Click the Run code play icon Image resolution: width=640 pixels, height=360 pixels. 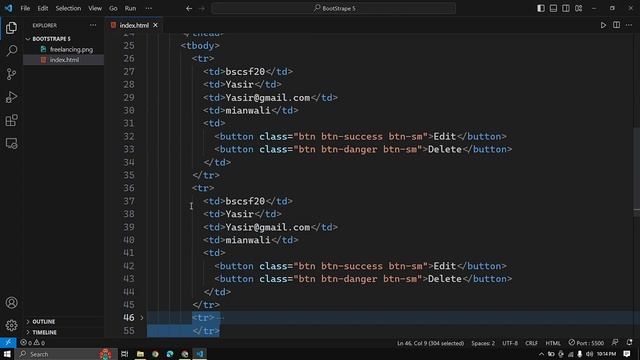point(603,25)
